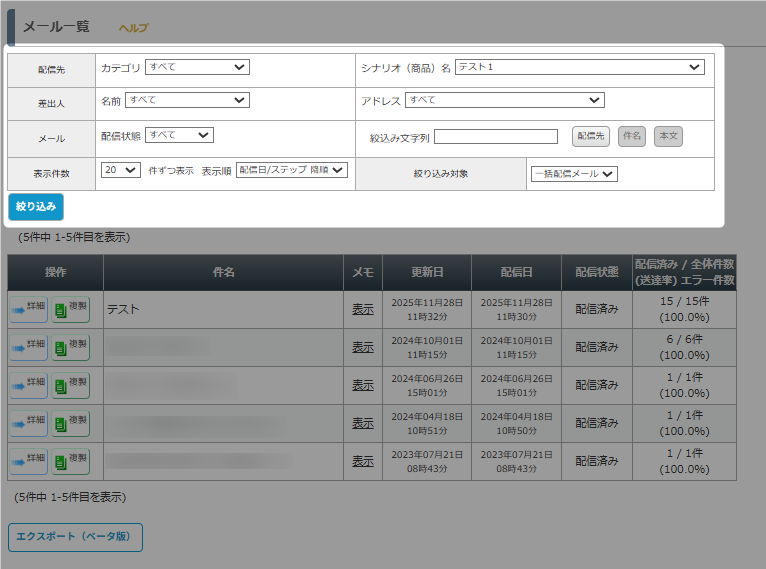Viewport: 766px width, 569px height.
Task: Click the 絞込み文字列 text field
Action: click(495, 137)
